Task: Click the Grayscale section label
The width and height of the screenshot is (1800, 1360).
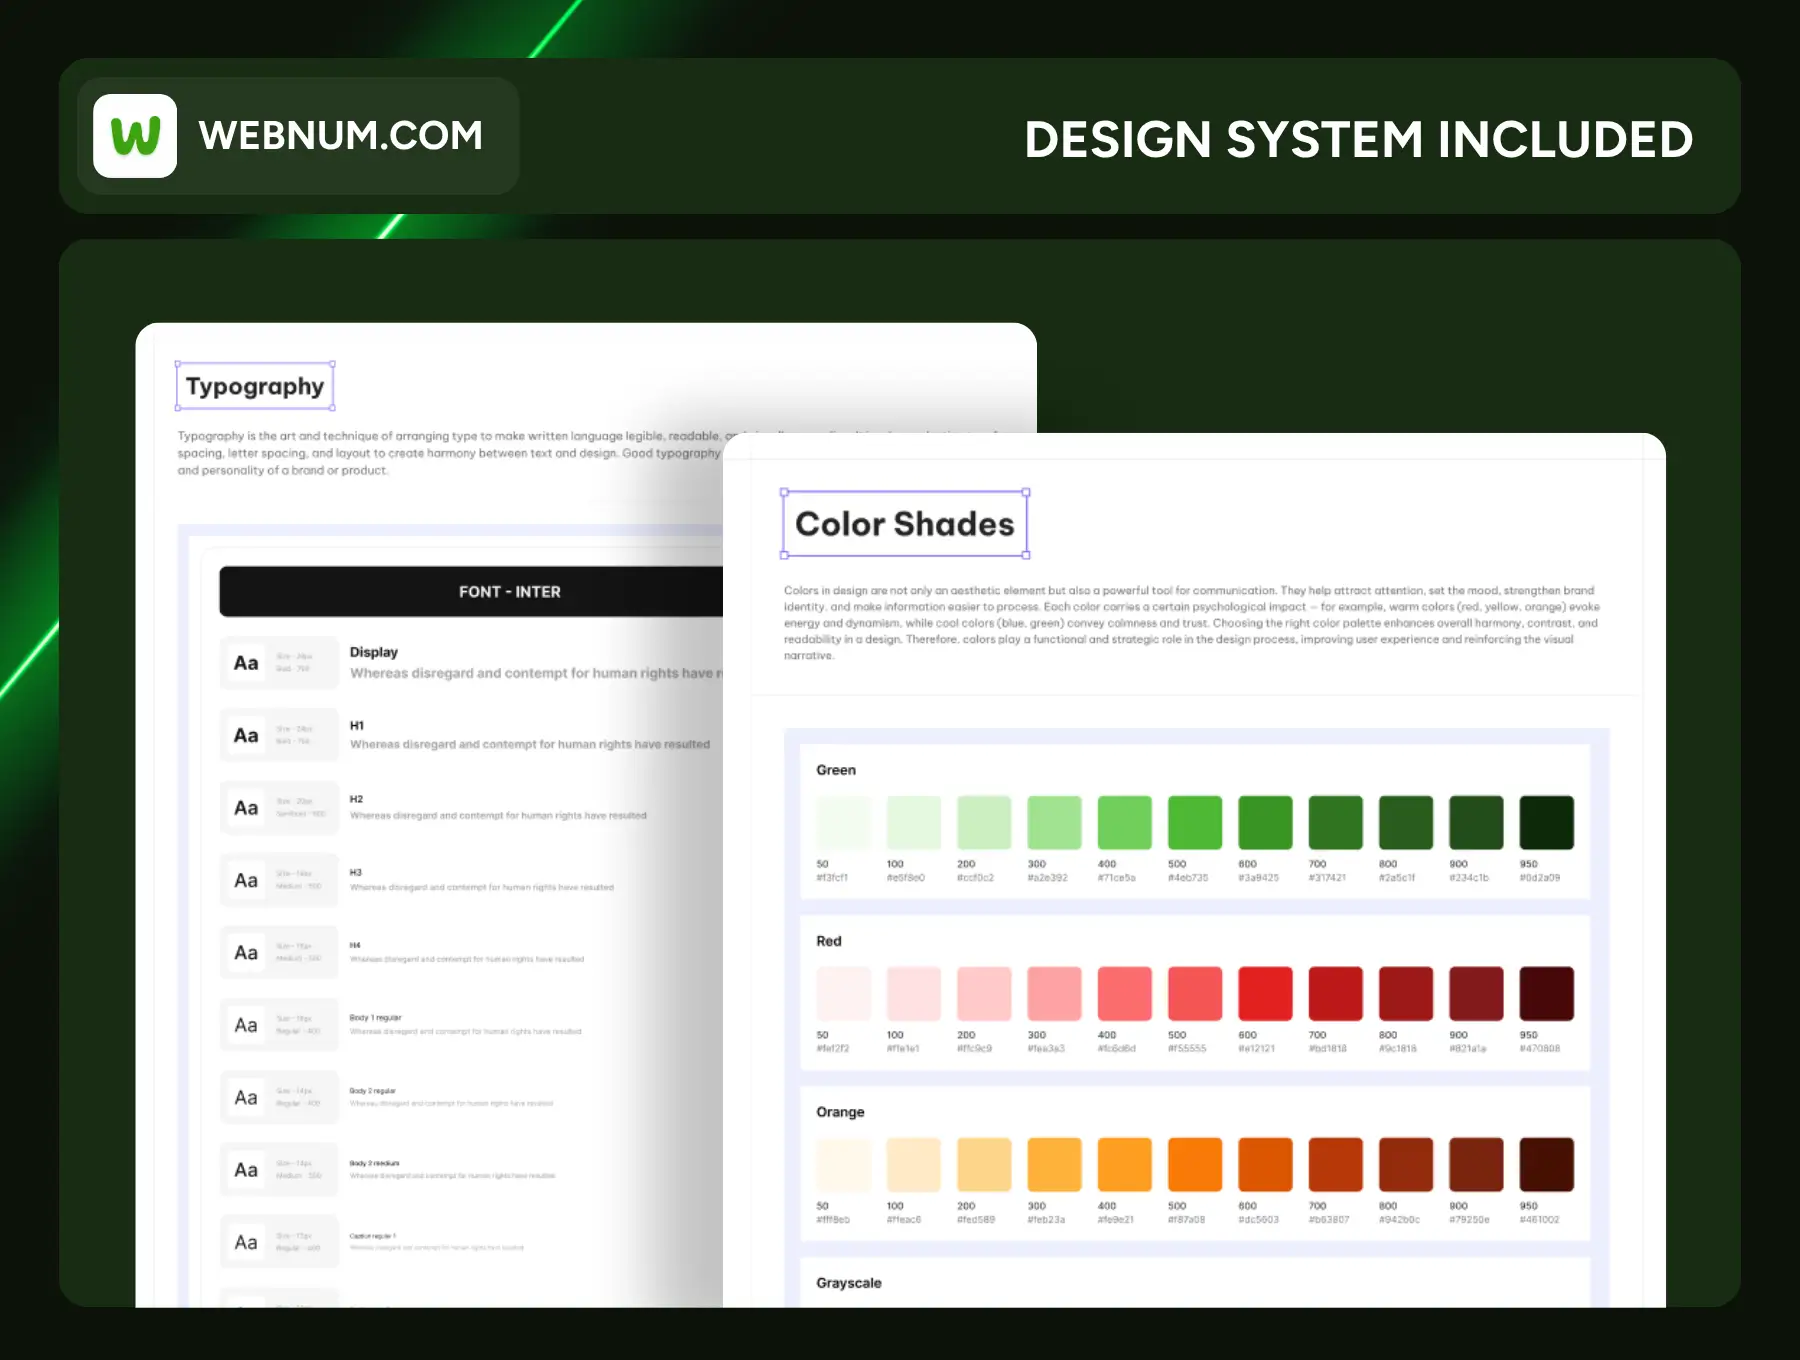Action: tap(848, 1283)
